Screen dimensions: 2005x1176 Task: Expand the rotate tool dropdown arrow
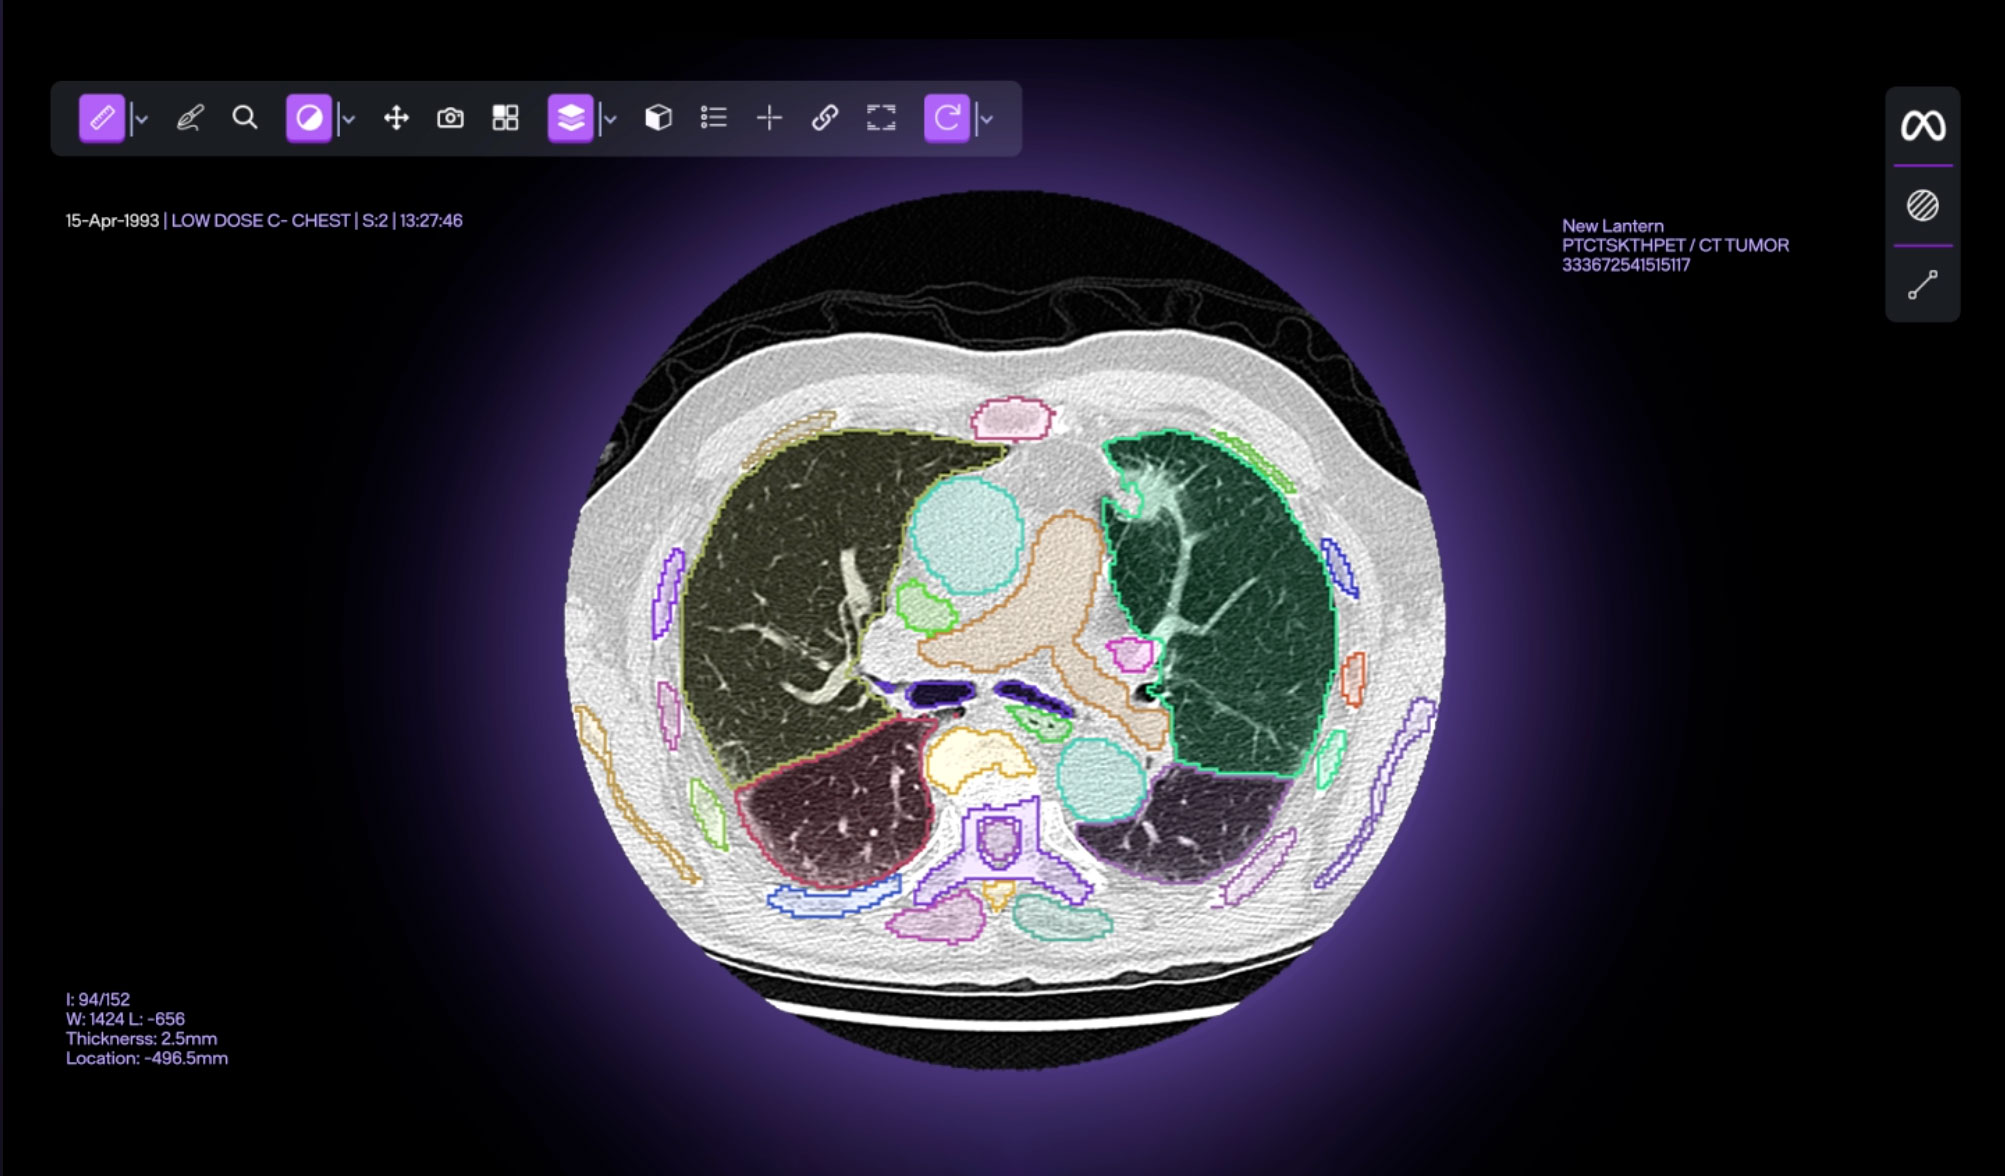coord(987,120)
